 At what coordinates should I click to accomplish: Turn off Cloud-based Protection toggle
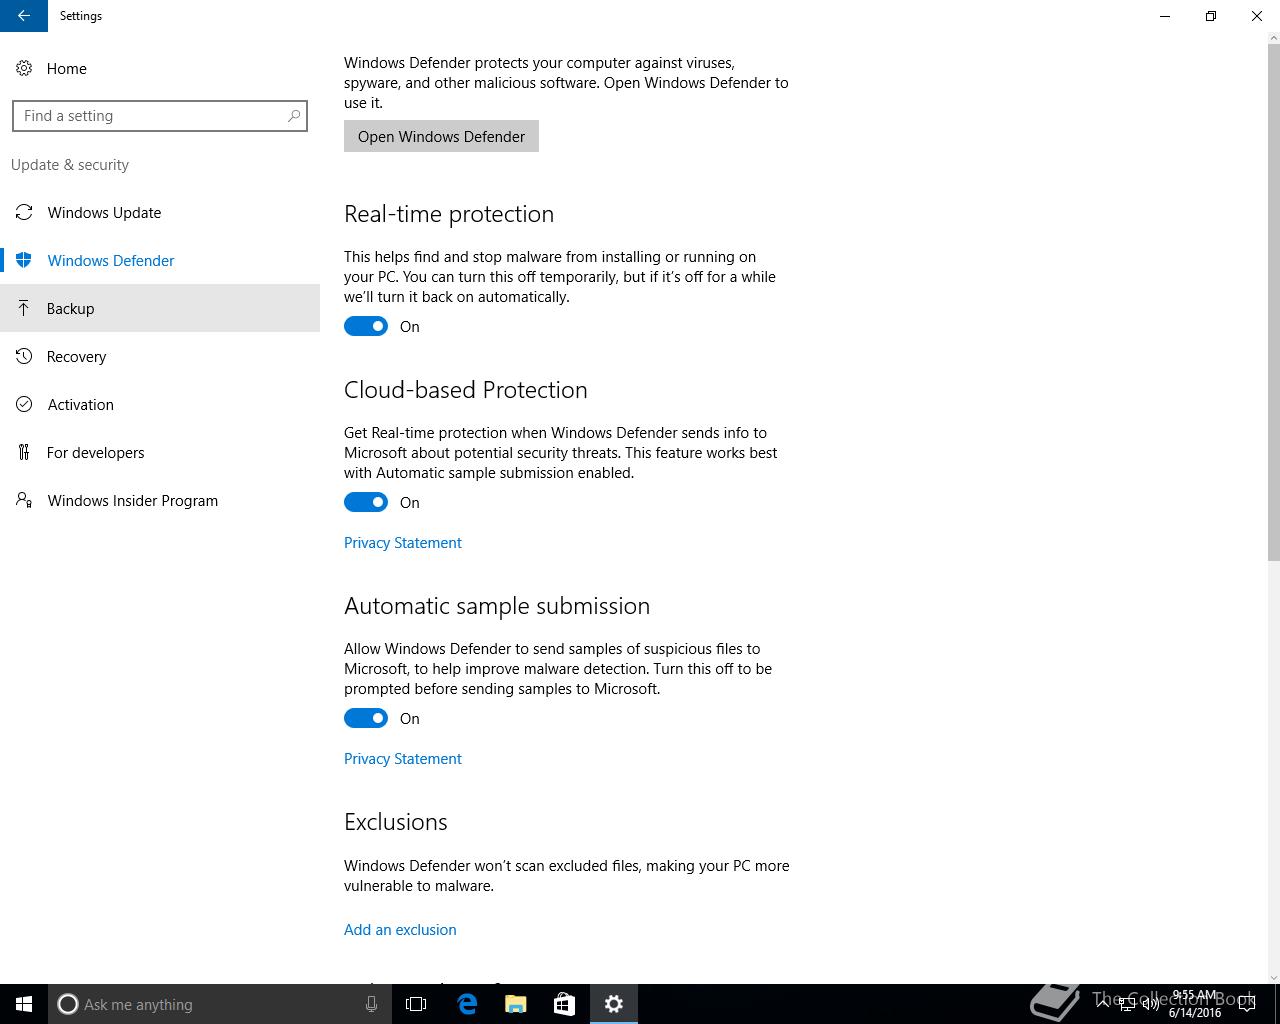pyautogui.click(x=366, y=502)
